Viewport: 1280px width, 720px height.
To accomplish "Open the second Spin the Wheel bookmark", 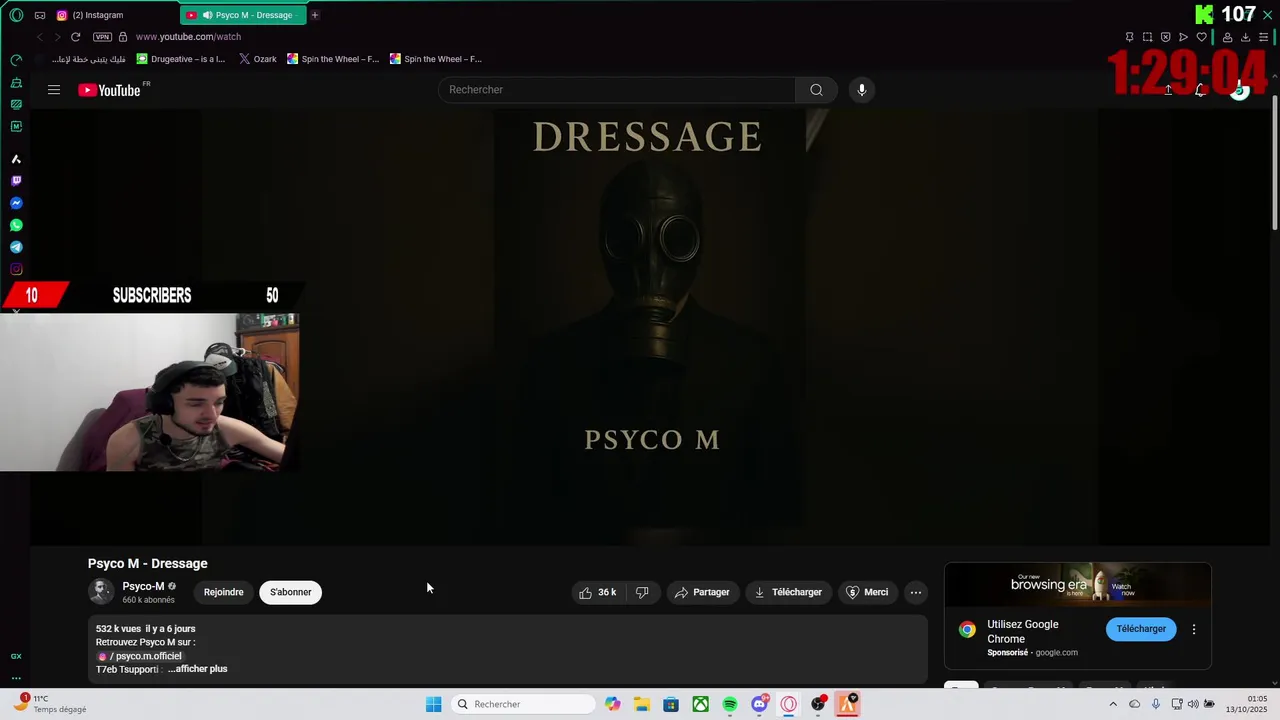I will (x=436, y=59).
